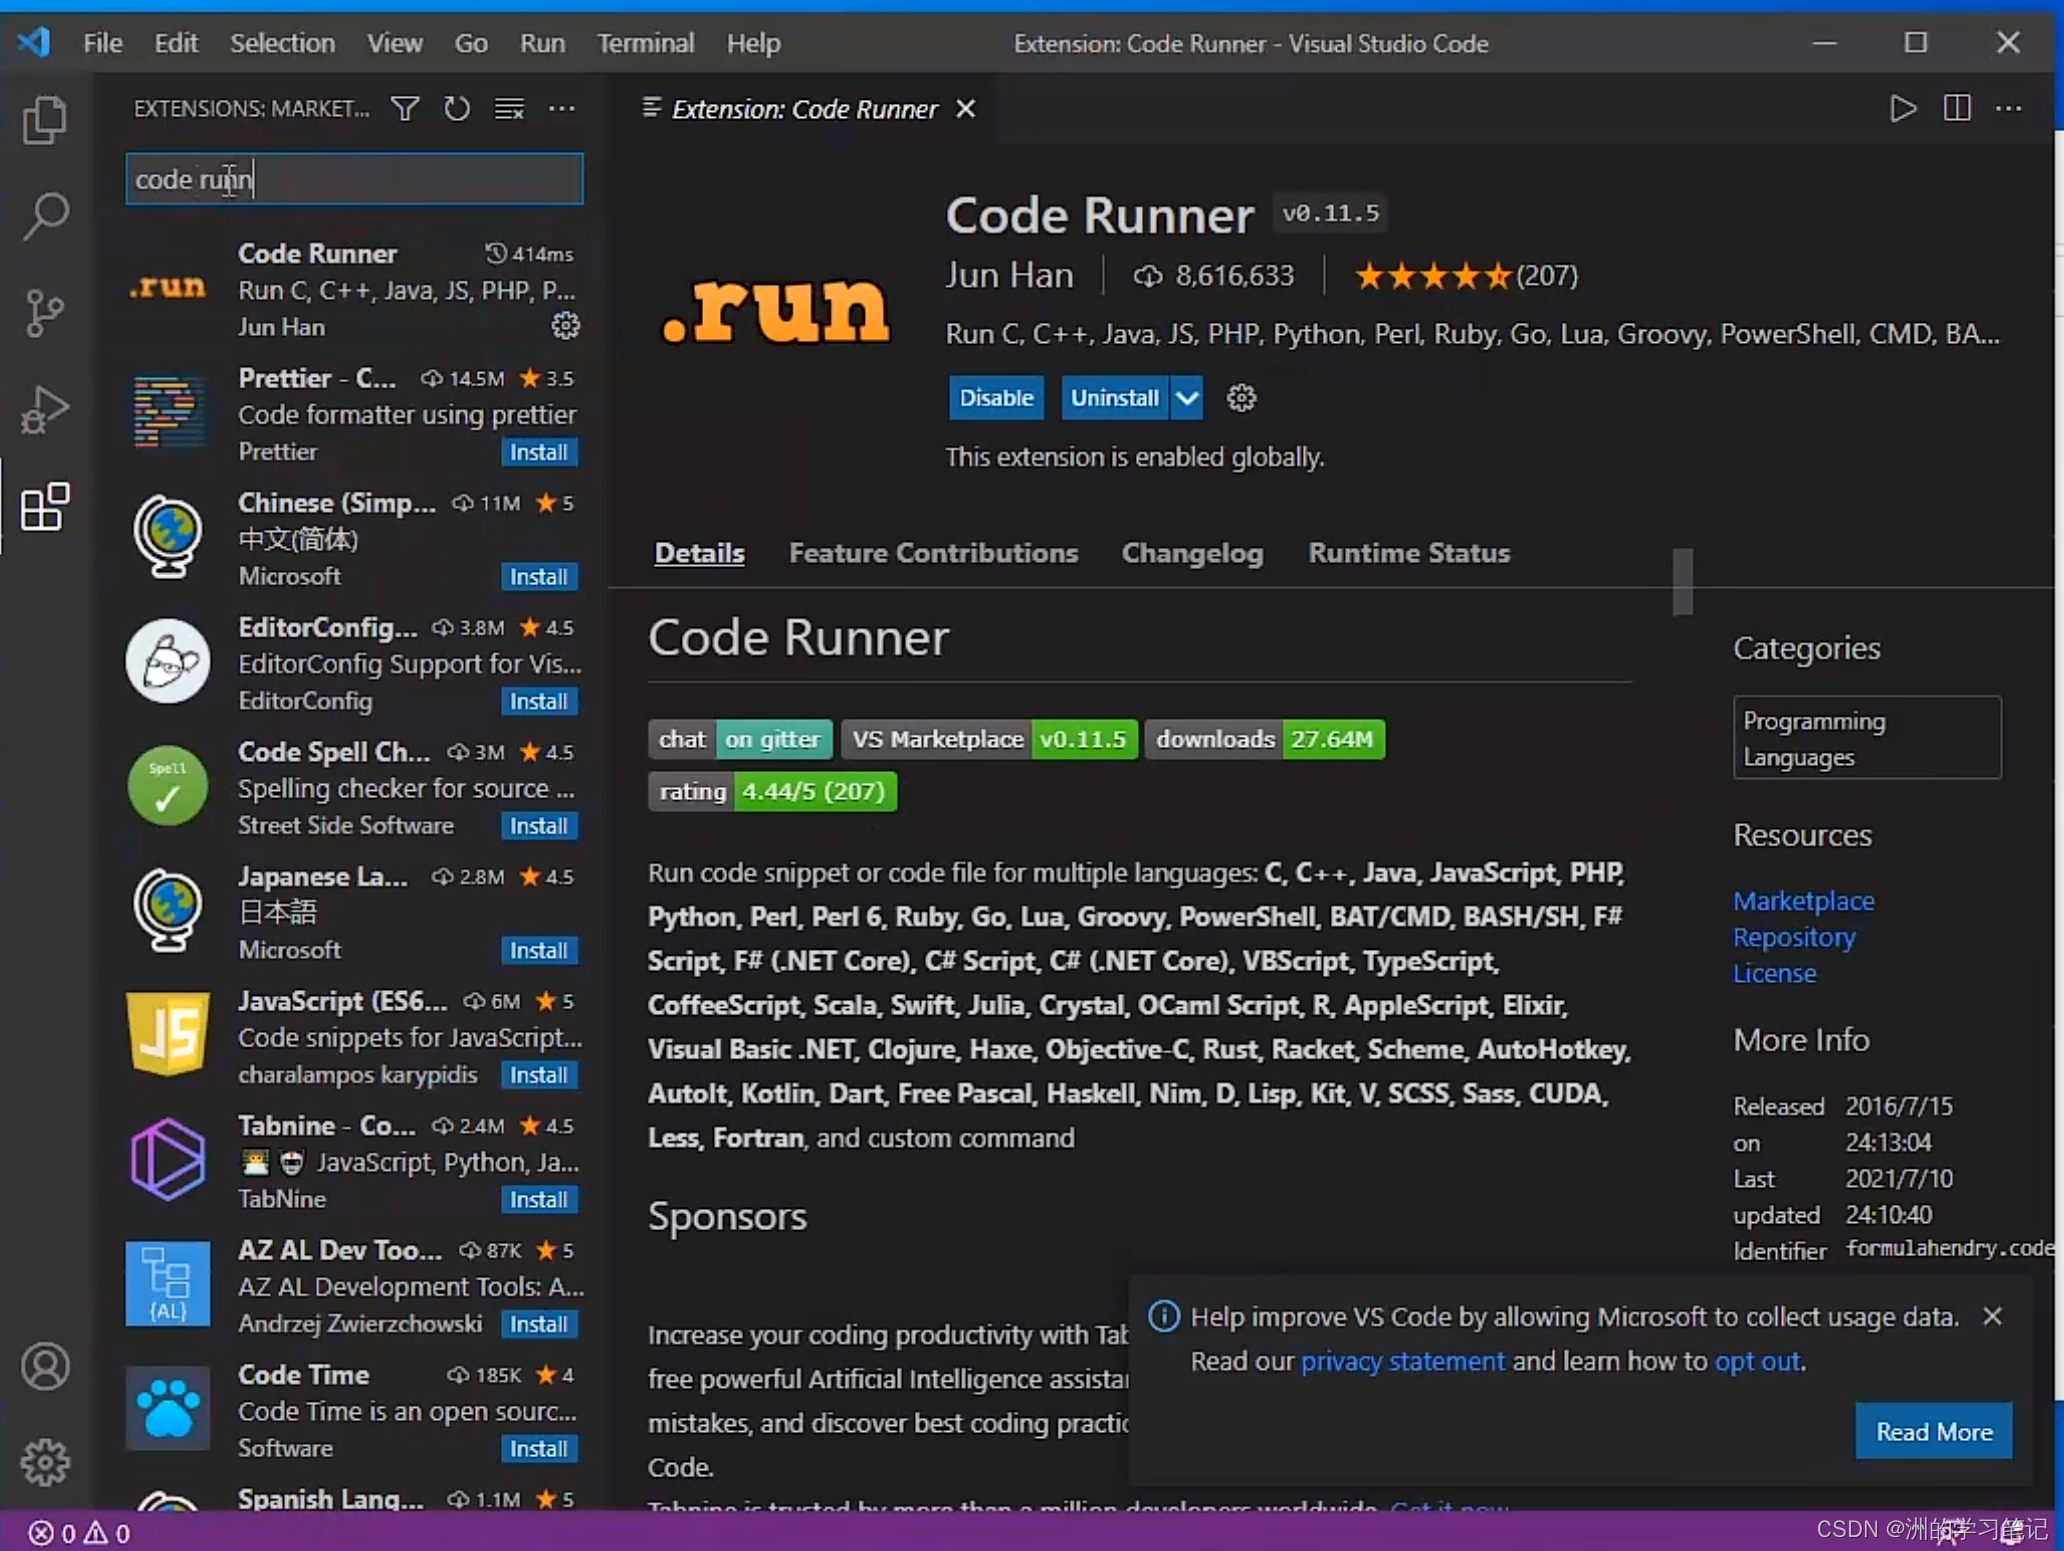The width and height of the screenshot is (2064, 1551).
Task: Open the Search view in activity bar
Action: click(45, 216)
